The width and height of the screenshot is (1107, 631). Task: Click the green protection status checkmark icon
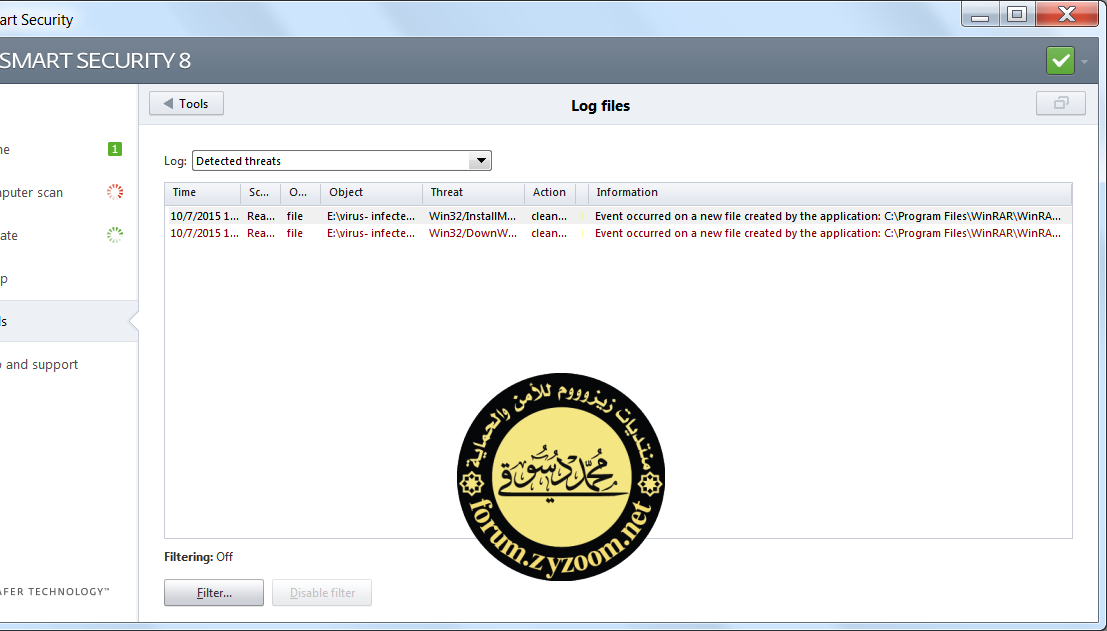(x=1060, y=61)
